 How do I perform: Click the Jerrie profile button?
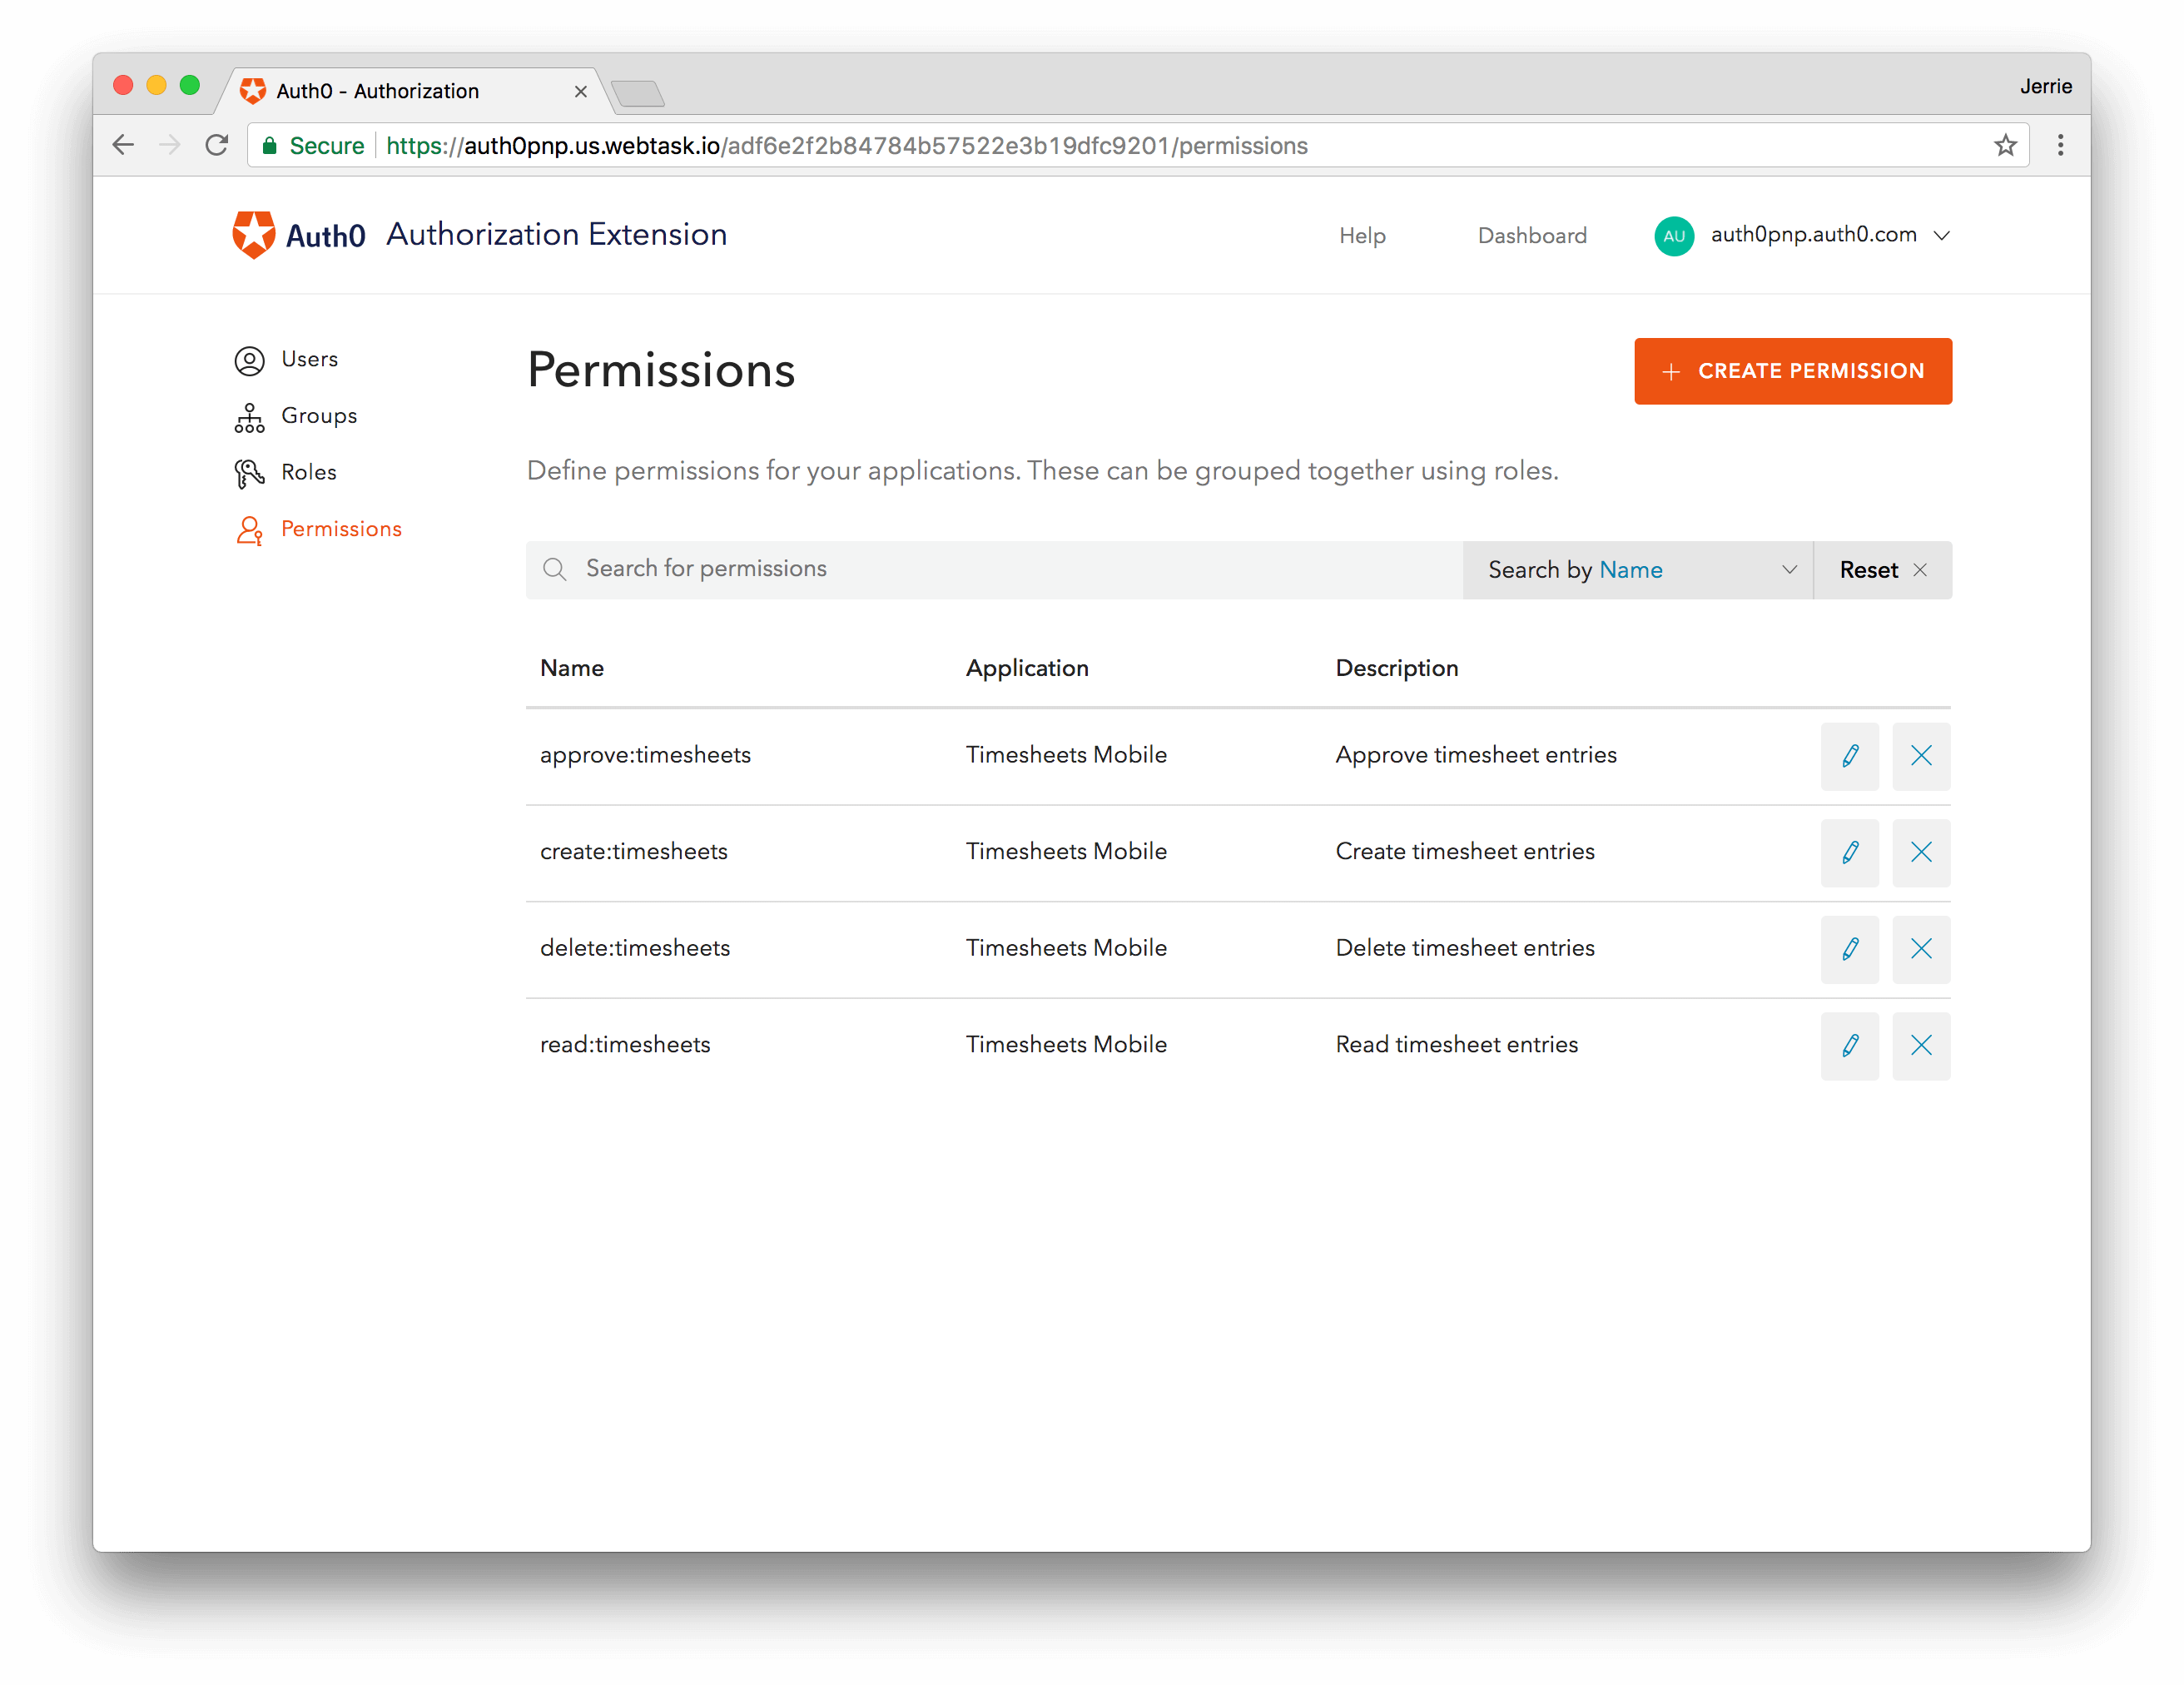tap(2044, 87)
